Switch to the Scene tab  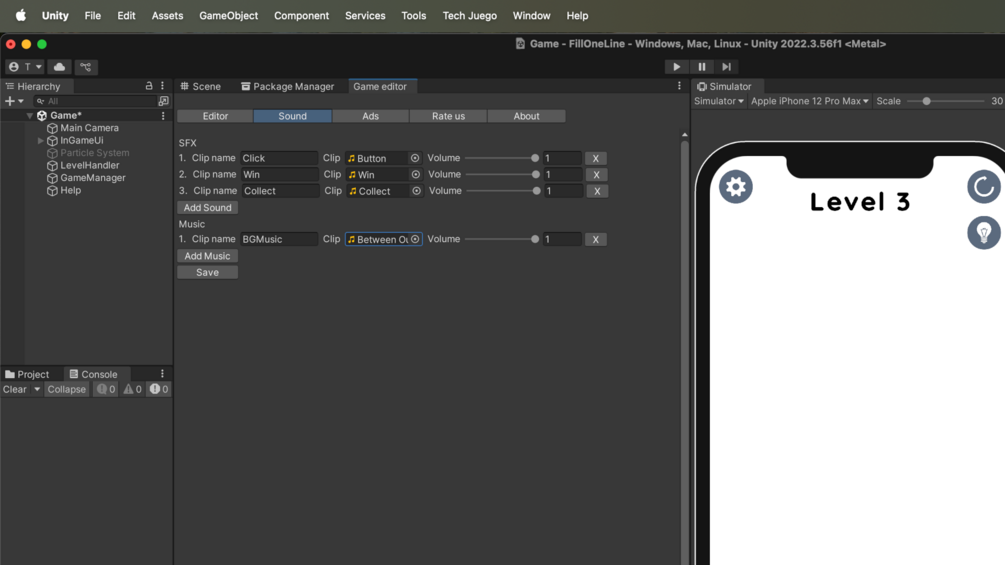201,86
